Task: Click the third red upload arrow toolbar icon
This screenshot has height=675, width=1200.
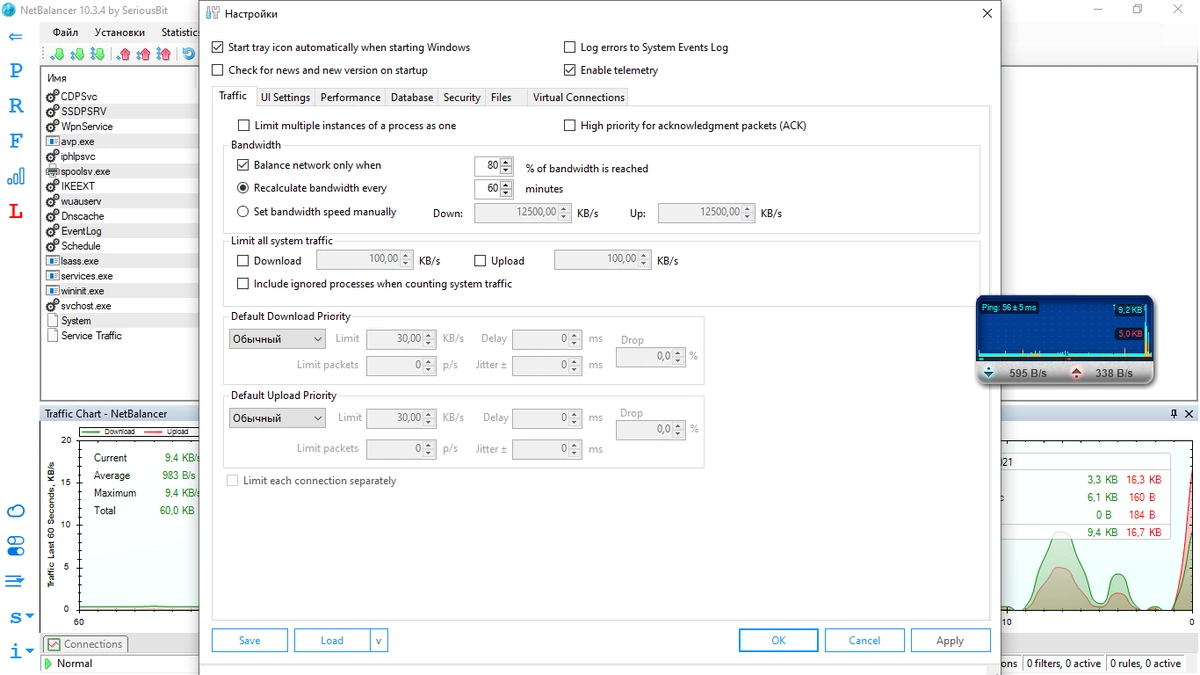Action: pyautogui.click(x=164, y=54)
